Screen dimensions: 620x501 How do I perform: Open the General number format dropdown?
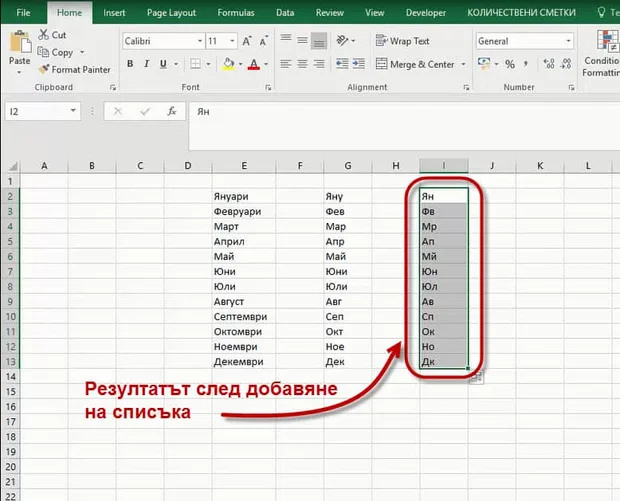[x=568, y=41]
